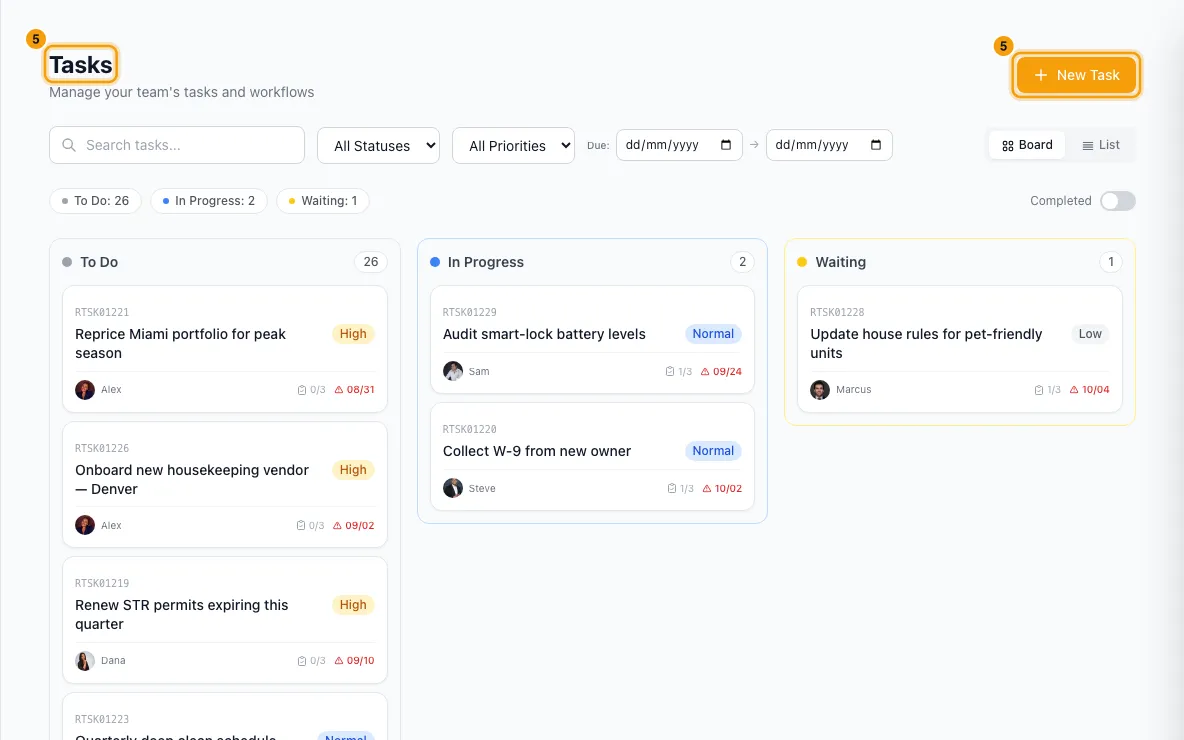The image size is (1184, 740).
Task: Click task ID RTSK01220
Action: coord(470,429)
